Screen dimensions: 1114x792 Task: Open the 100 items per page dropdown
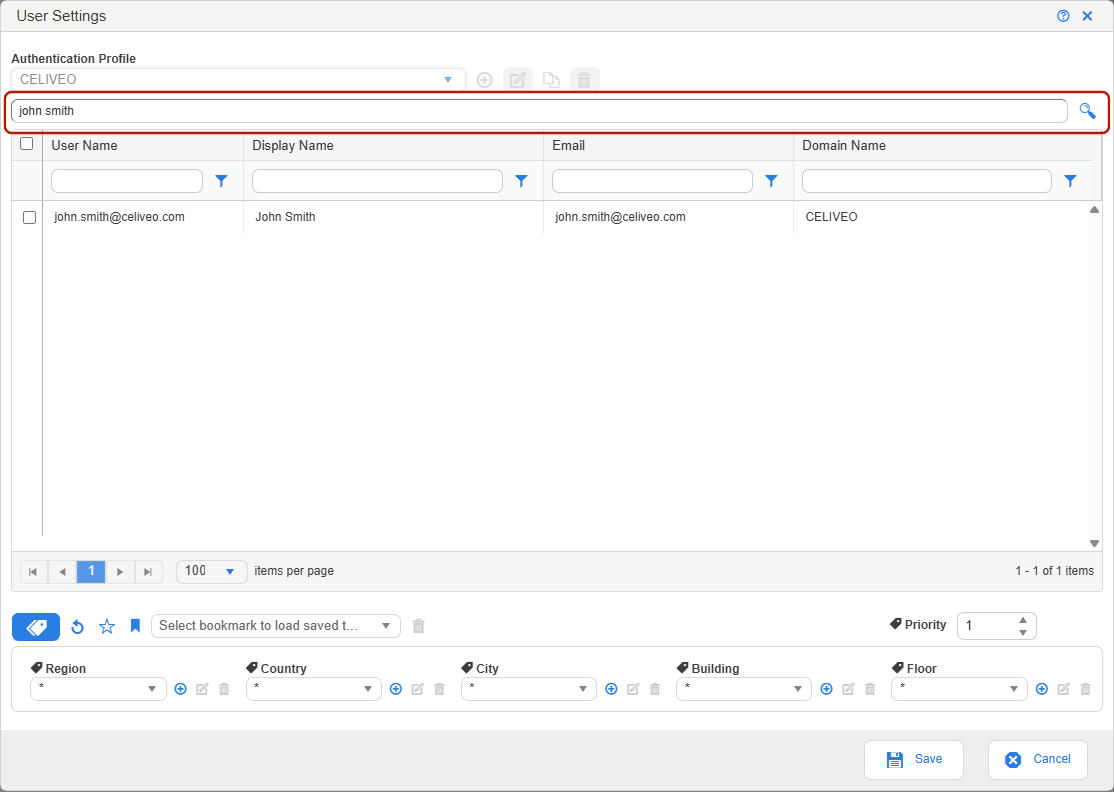[212, 572]
